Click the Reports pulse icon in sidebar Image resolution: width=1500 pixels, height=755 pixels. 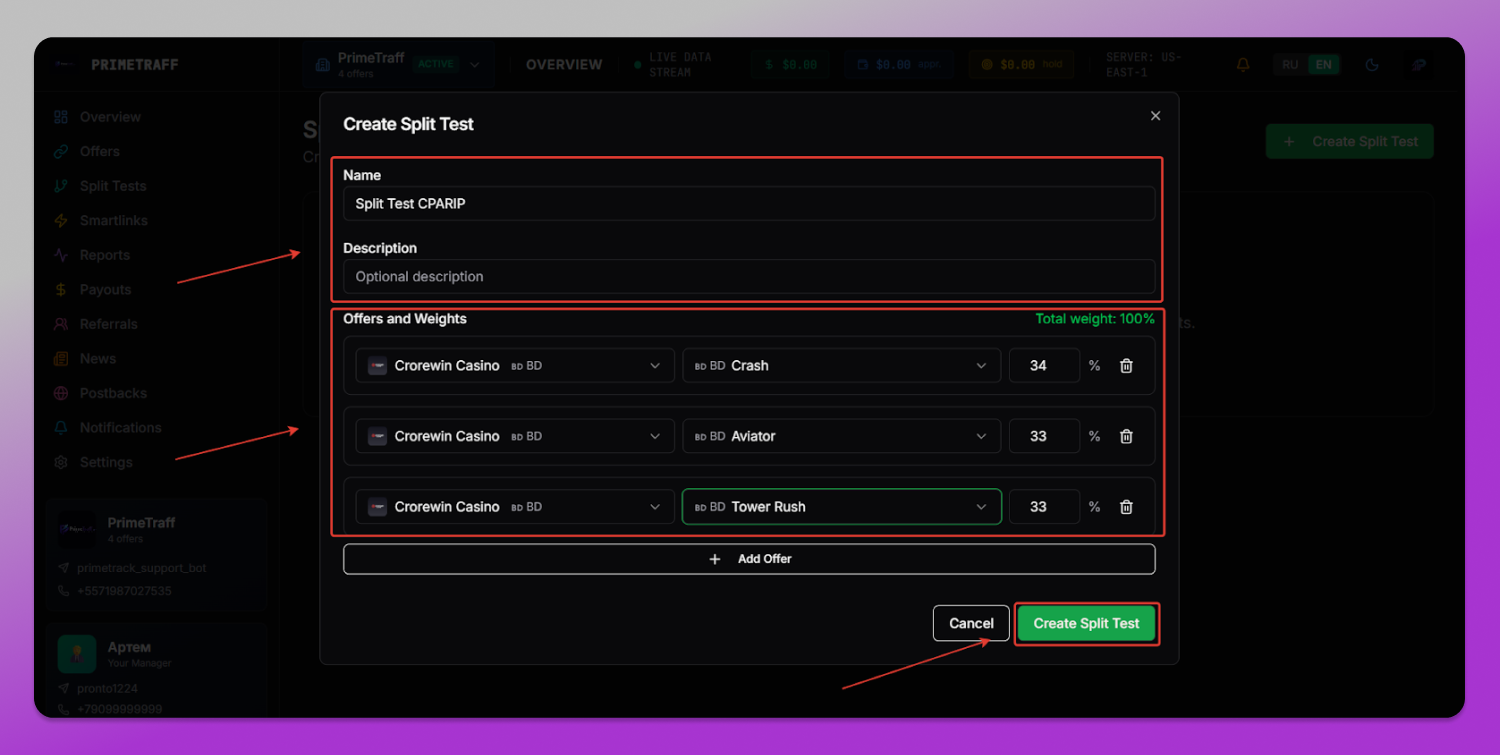(x=62, y=255)
